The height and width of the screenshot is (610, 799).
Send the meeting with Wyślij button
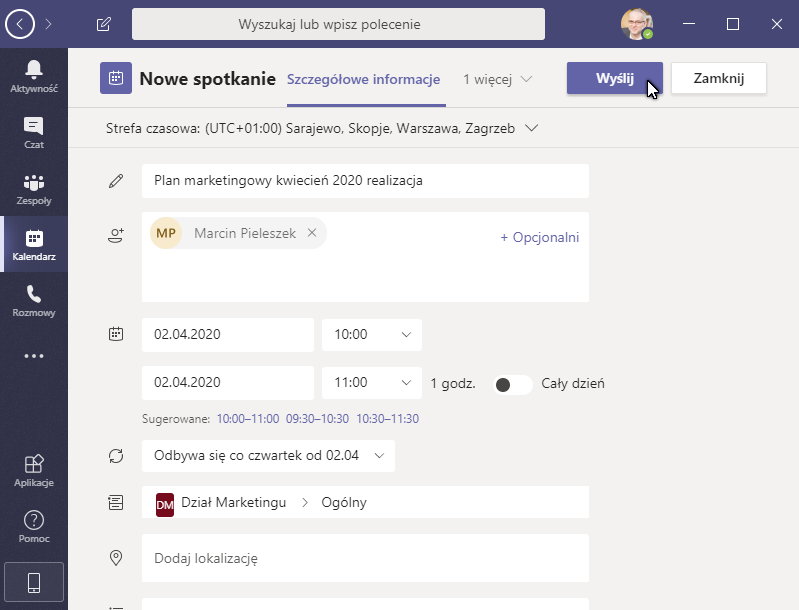615,78
